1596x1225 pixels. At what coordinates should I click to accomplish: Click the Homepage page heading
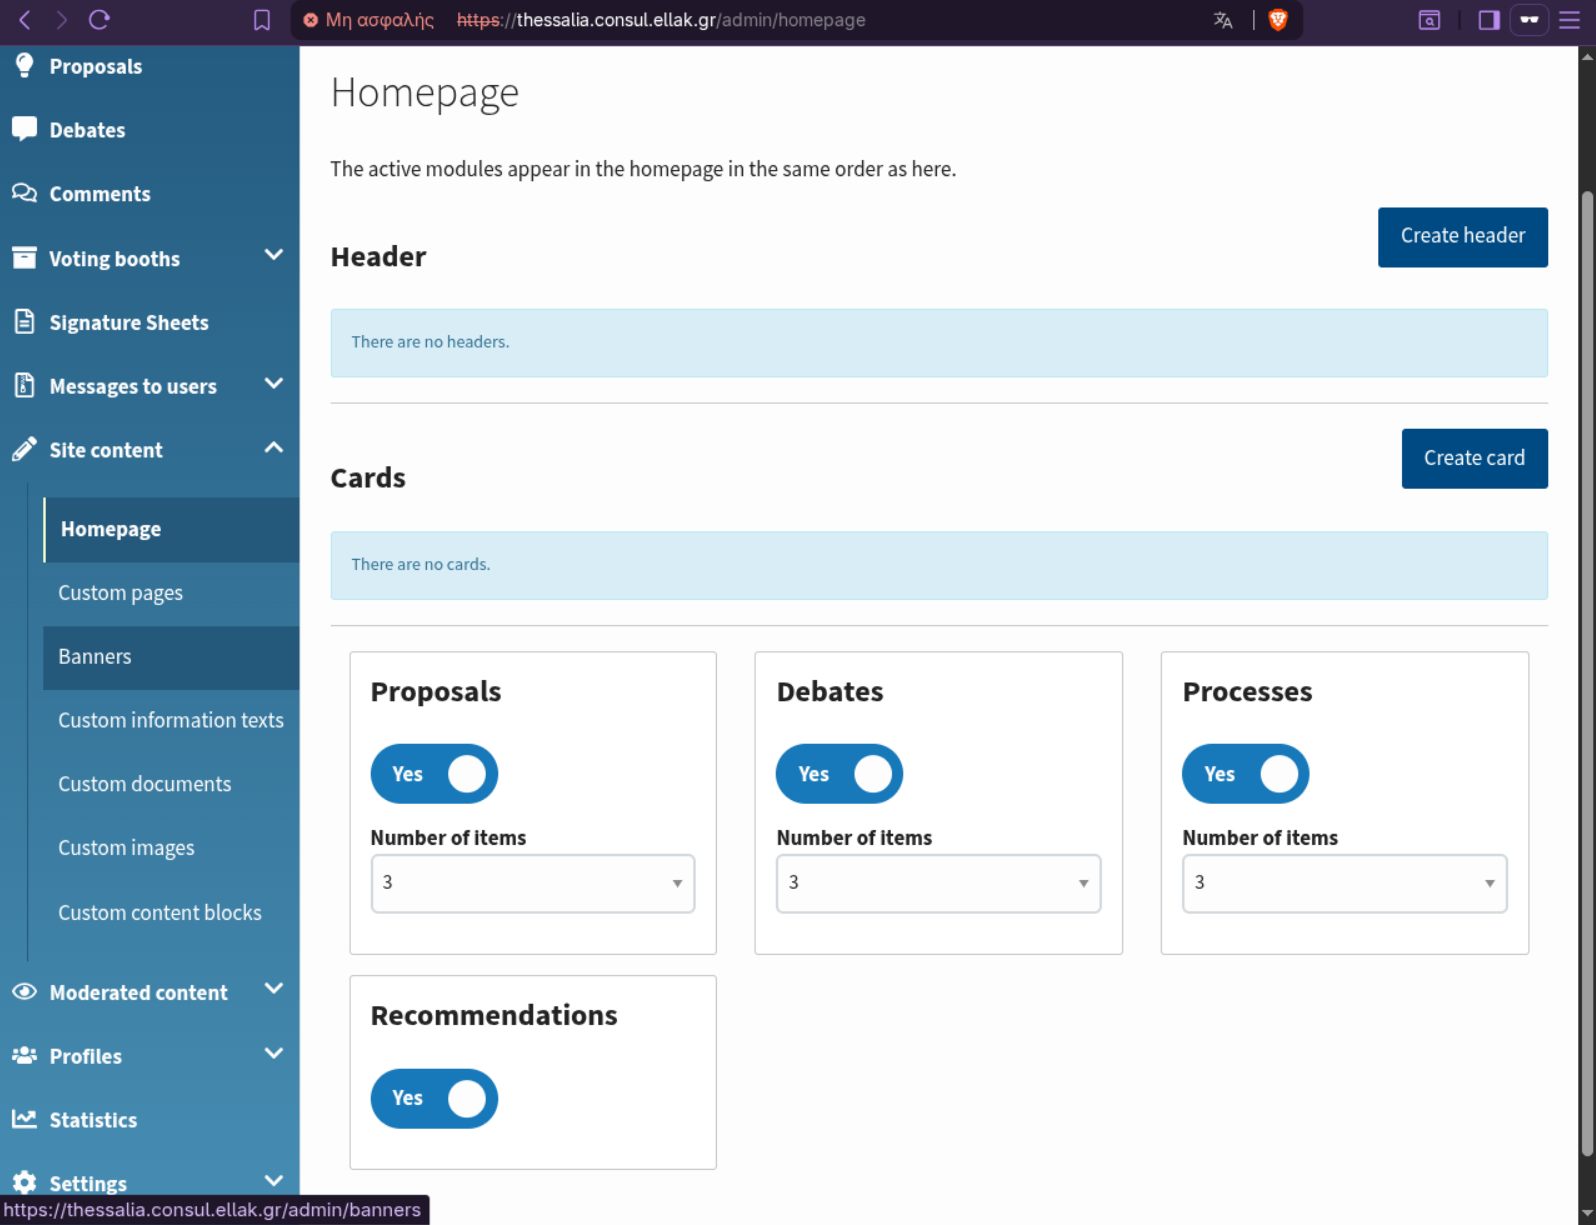click(x=425, y=93)
